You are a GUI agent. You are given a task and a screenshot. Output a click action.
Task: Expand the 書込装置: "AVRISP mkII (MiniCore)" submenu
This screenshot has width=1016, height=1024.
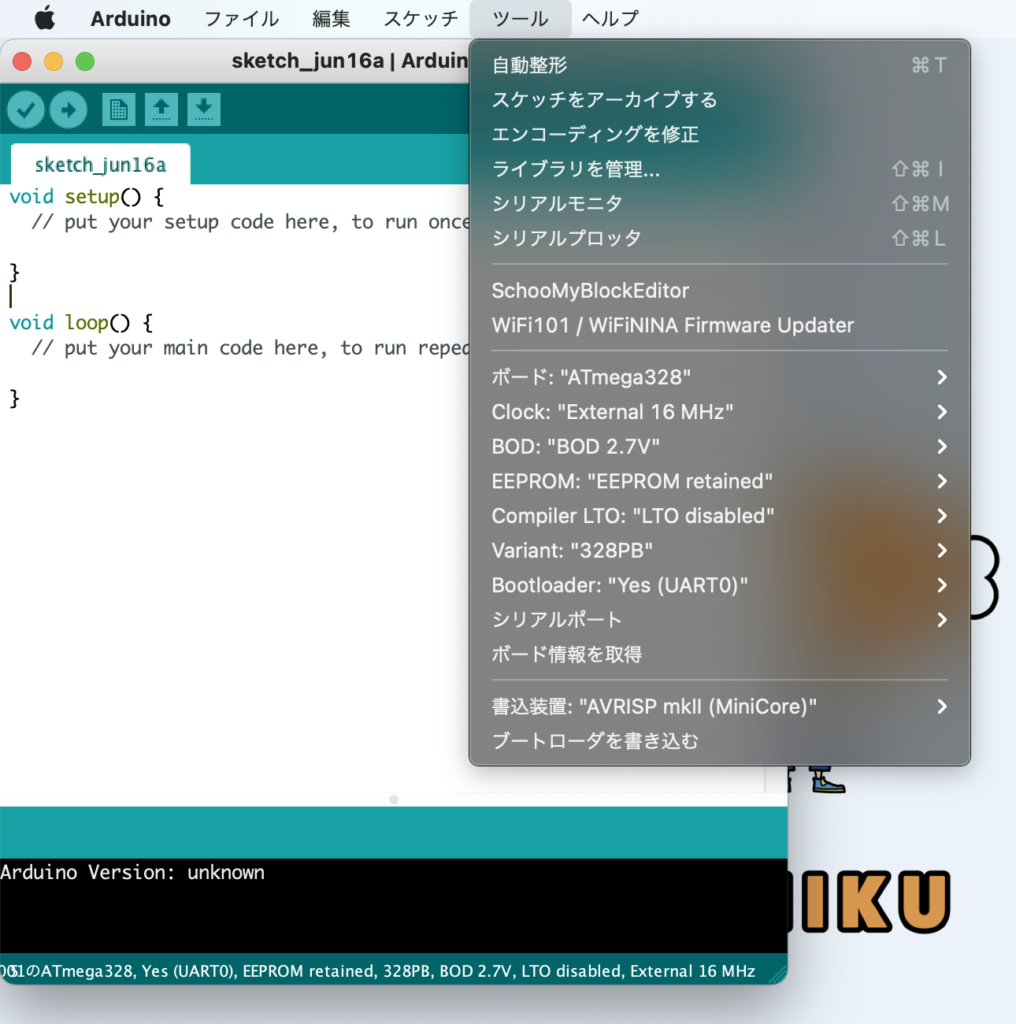720,706
